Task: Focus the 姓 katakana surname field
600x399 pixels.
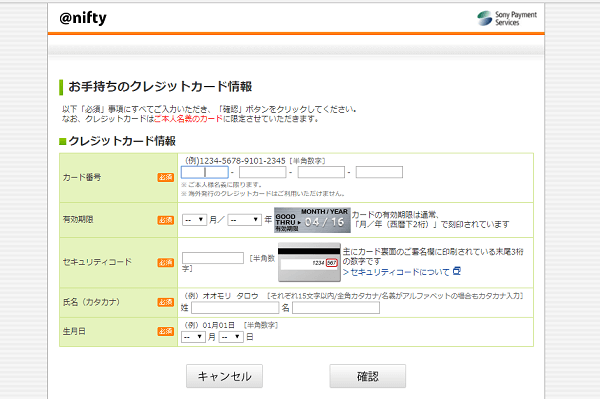Action: pyautogui.click(x=235, y=308)
